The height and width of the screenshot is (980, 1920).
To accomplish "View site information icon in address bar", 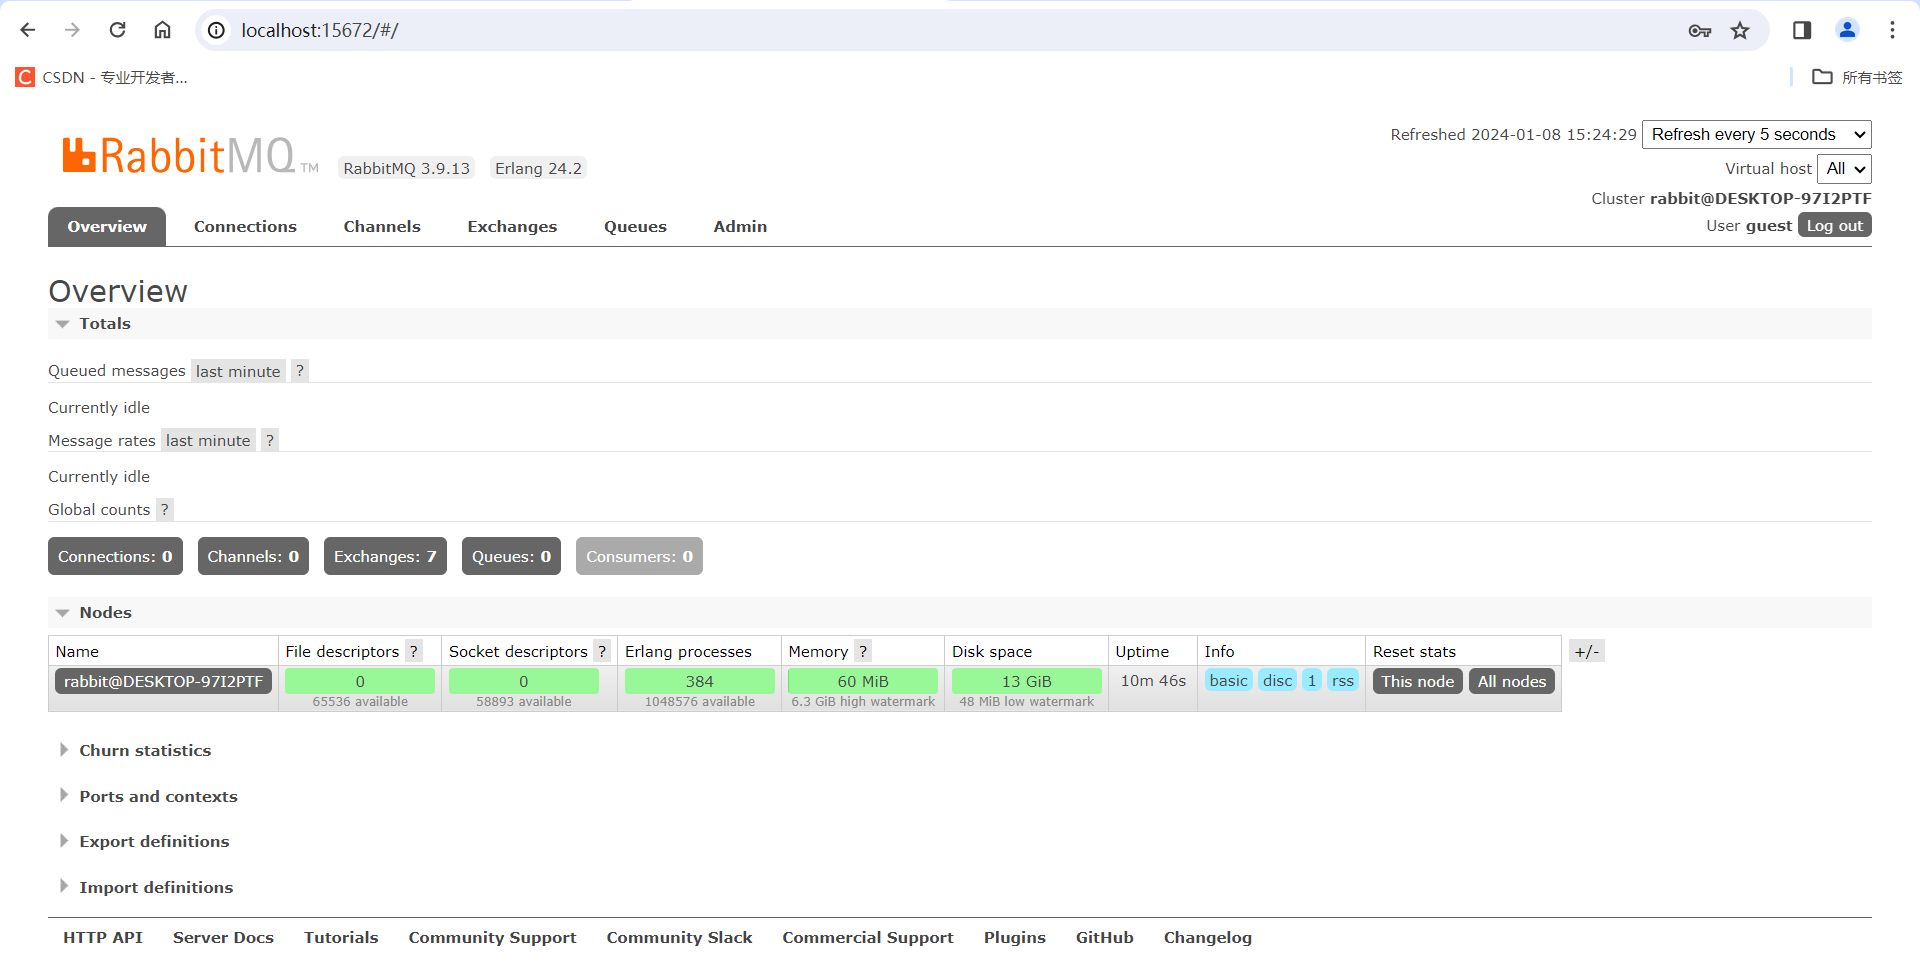I will click(216, 30).
